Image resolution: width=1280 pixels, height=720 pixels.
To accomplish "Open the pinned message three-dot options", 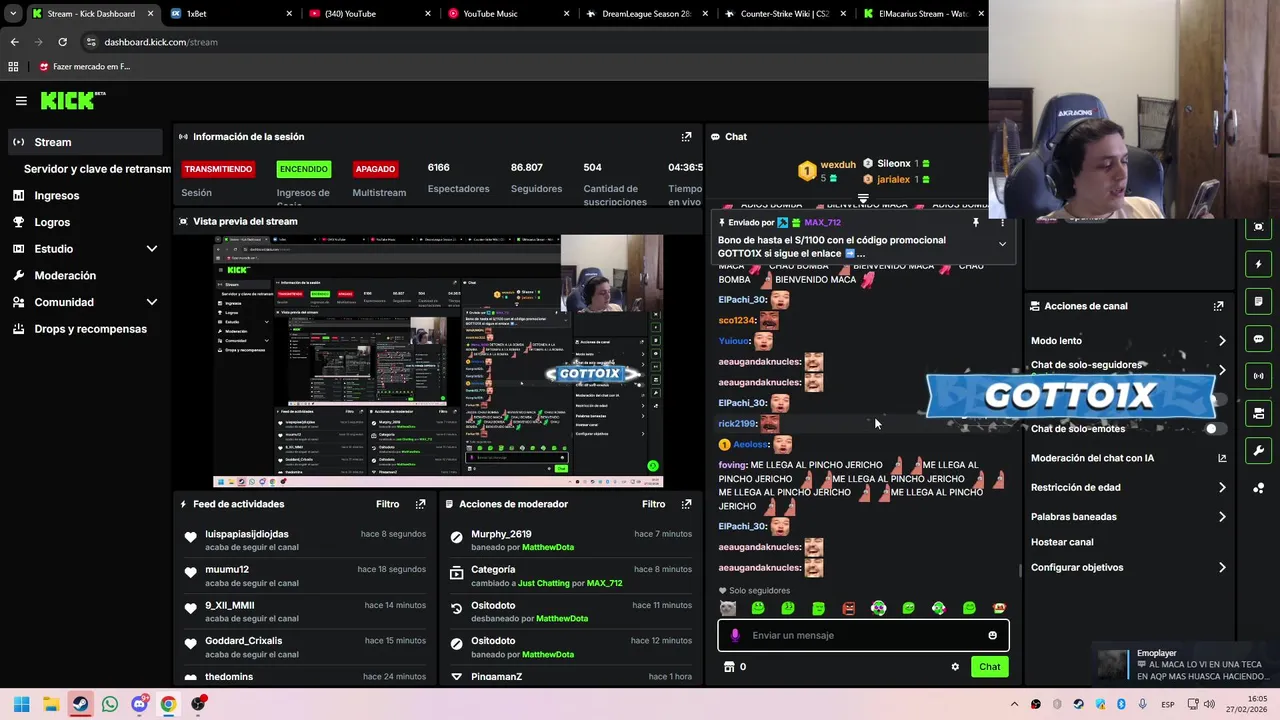I will click(x=1002, y=223).
